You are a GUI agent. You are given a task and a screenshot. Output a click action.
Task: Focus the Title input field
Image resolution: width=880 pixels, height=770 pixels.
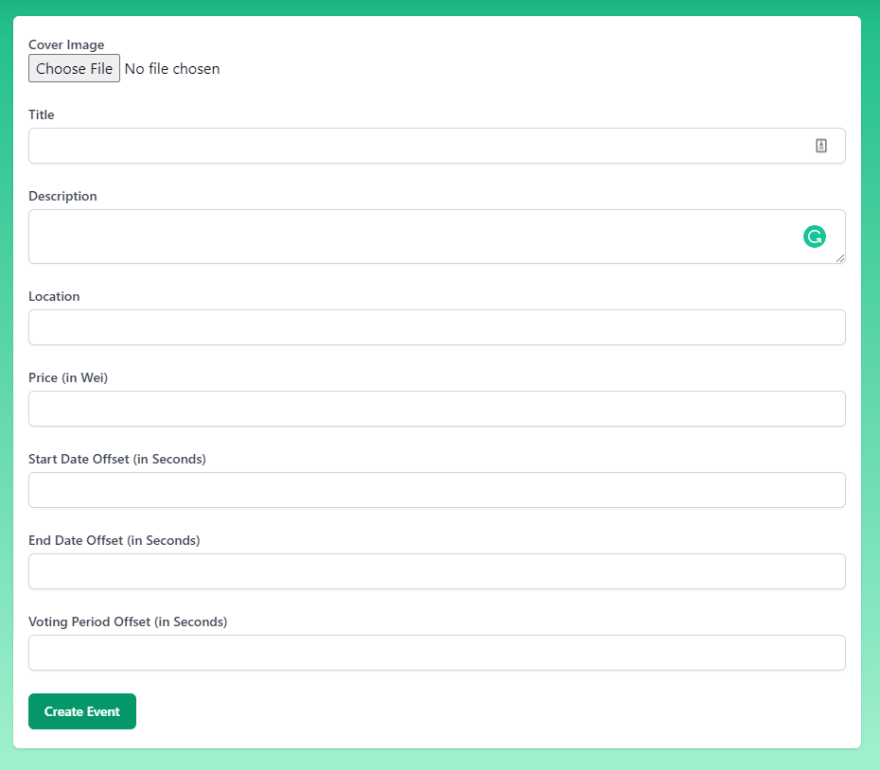pyautogui.click(x=437, y=146)
